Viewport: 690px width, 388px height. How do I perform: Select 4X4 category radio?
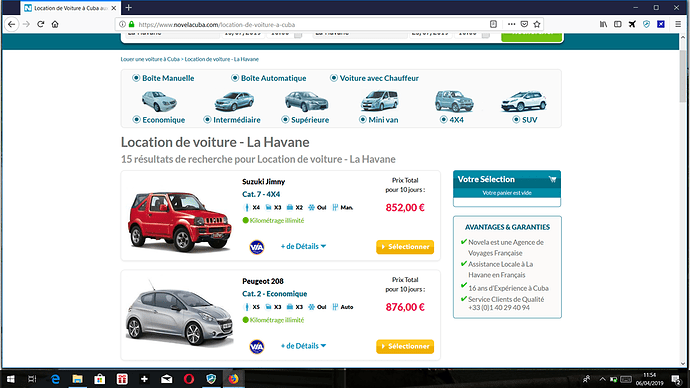(444, 119)
